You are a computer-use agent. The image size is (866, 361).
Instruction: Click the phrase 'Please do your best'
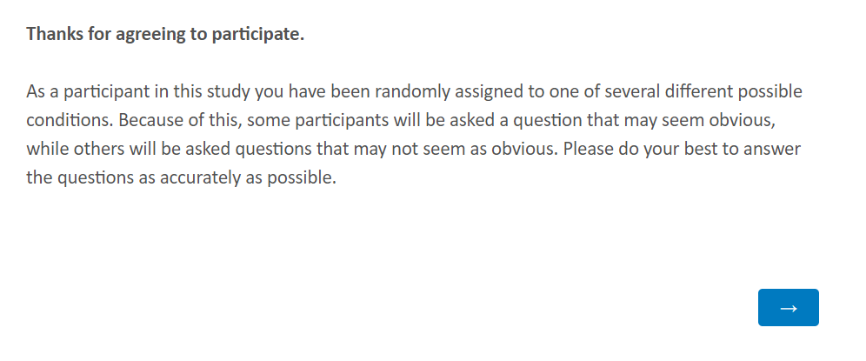(632, 150)
